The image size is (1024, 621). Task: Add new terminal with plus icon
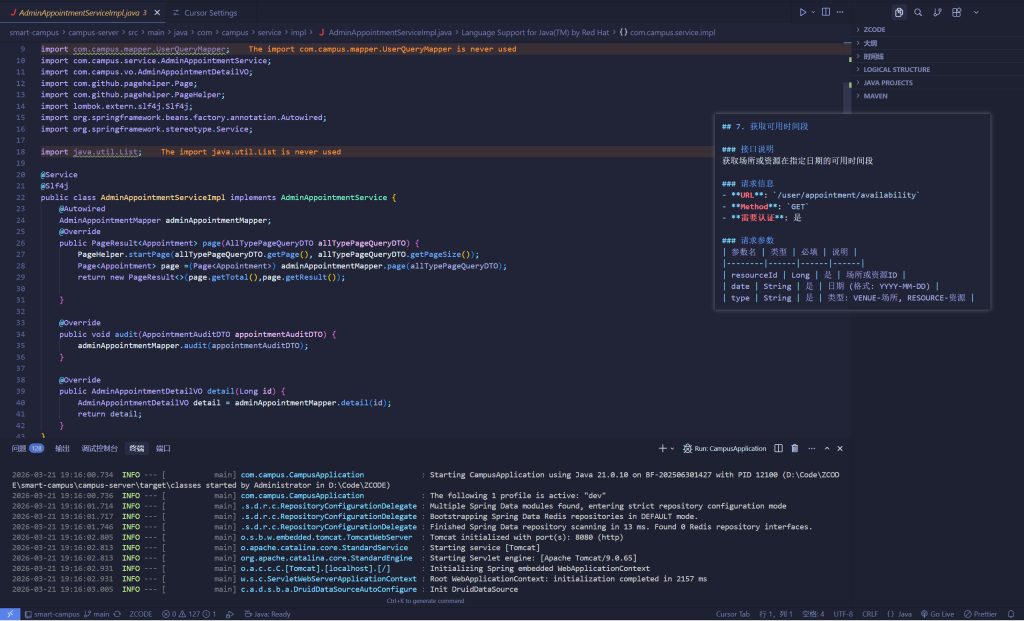pos(661,449)
